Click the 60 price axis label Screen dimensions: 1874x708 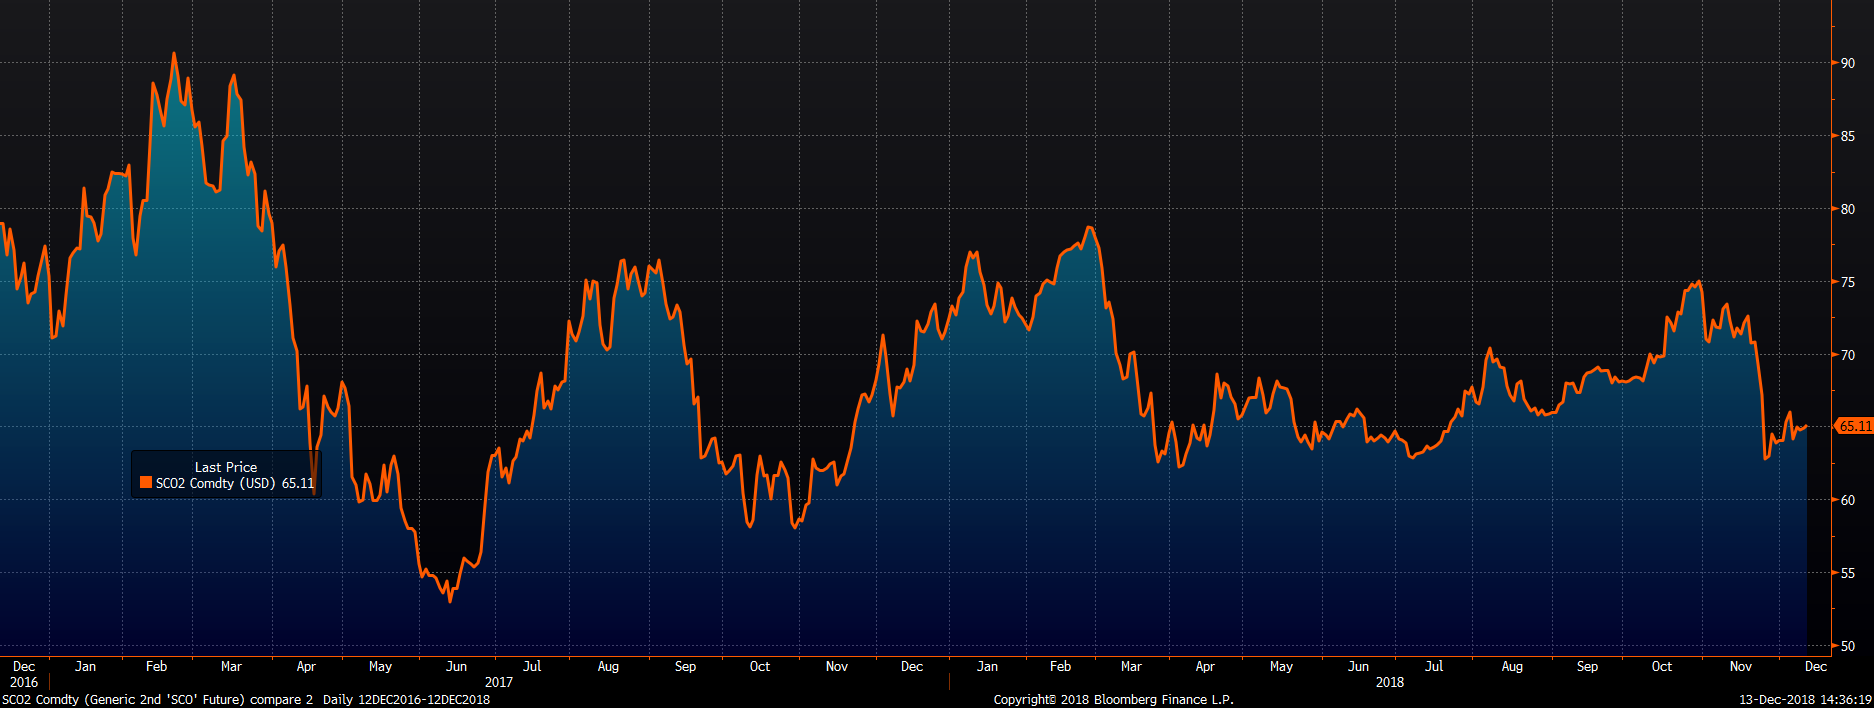1847,500
